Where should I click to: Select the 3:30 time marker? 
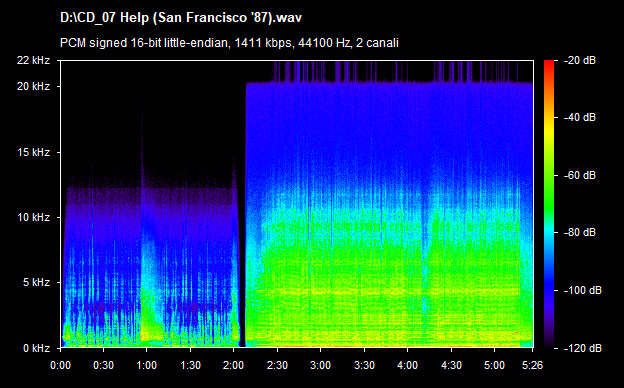click(x=364, y=365)
